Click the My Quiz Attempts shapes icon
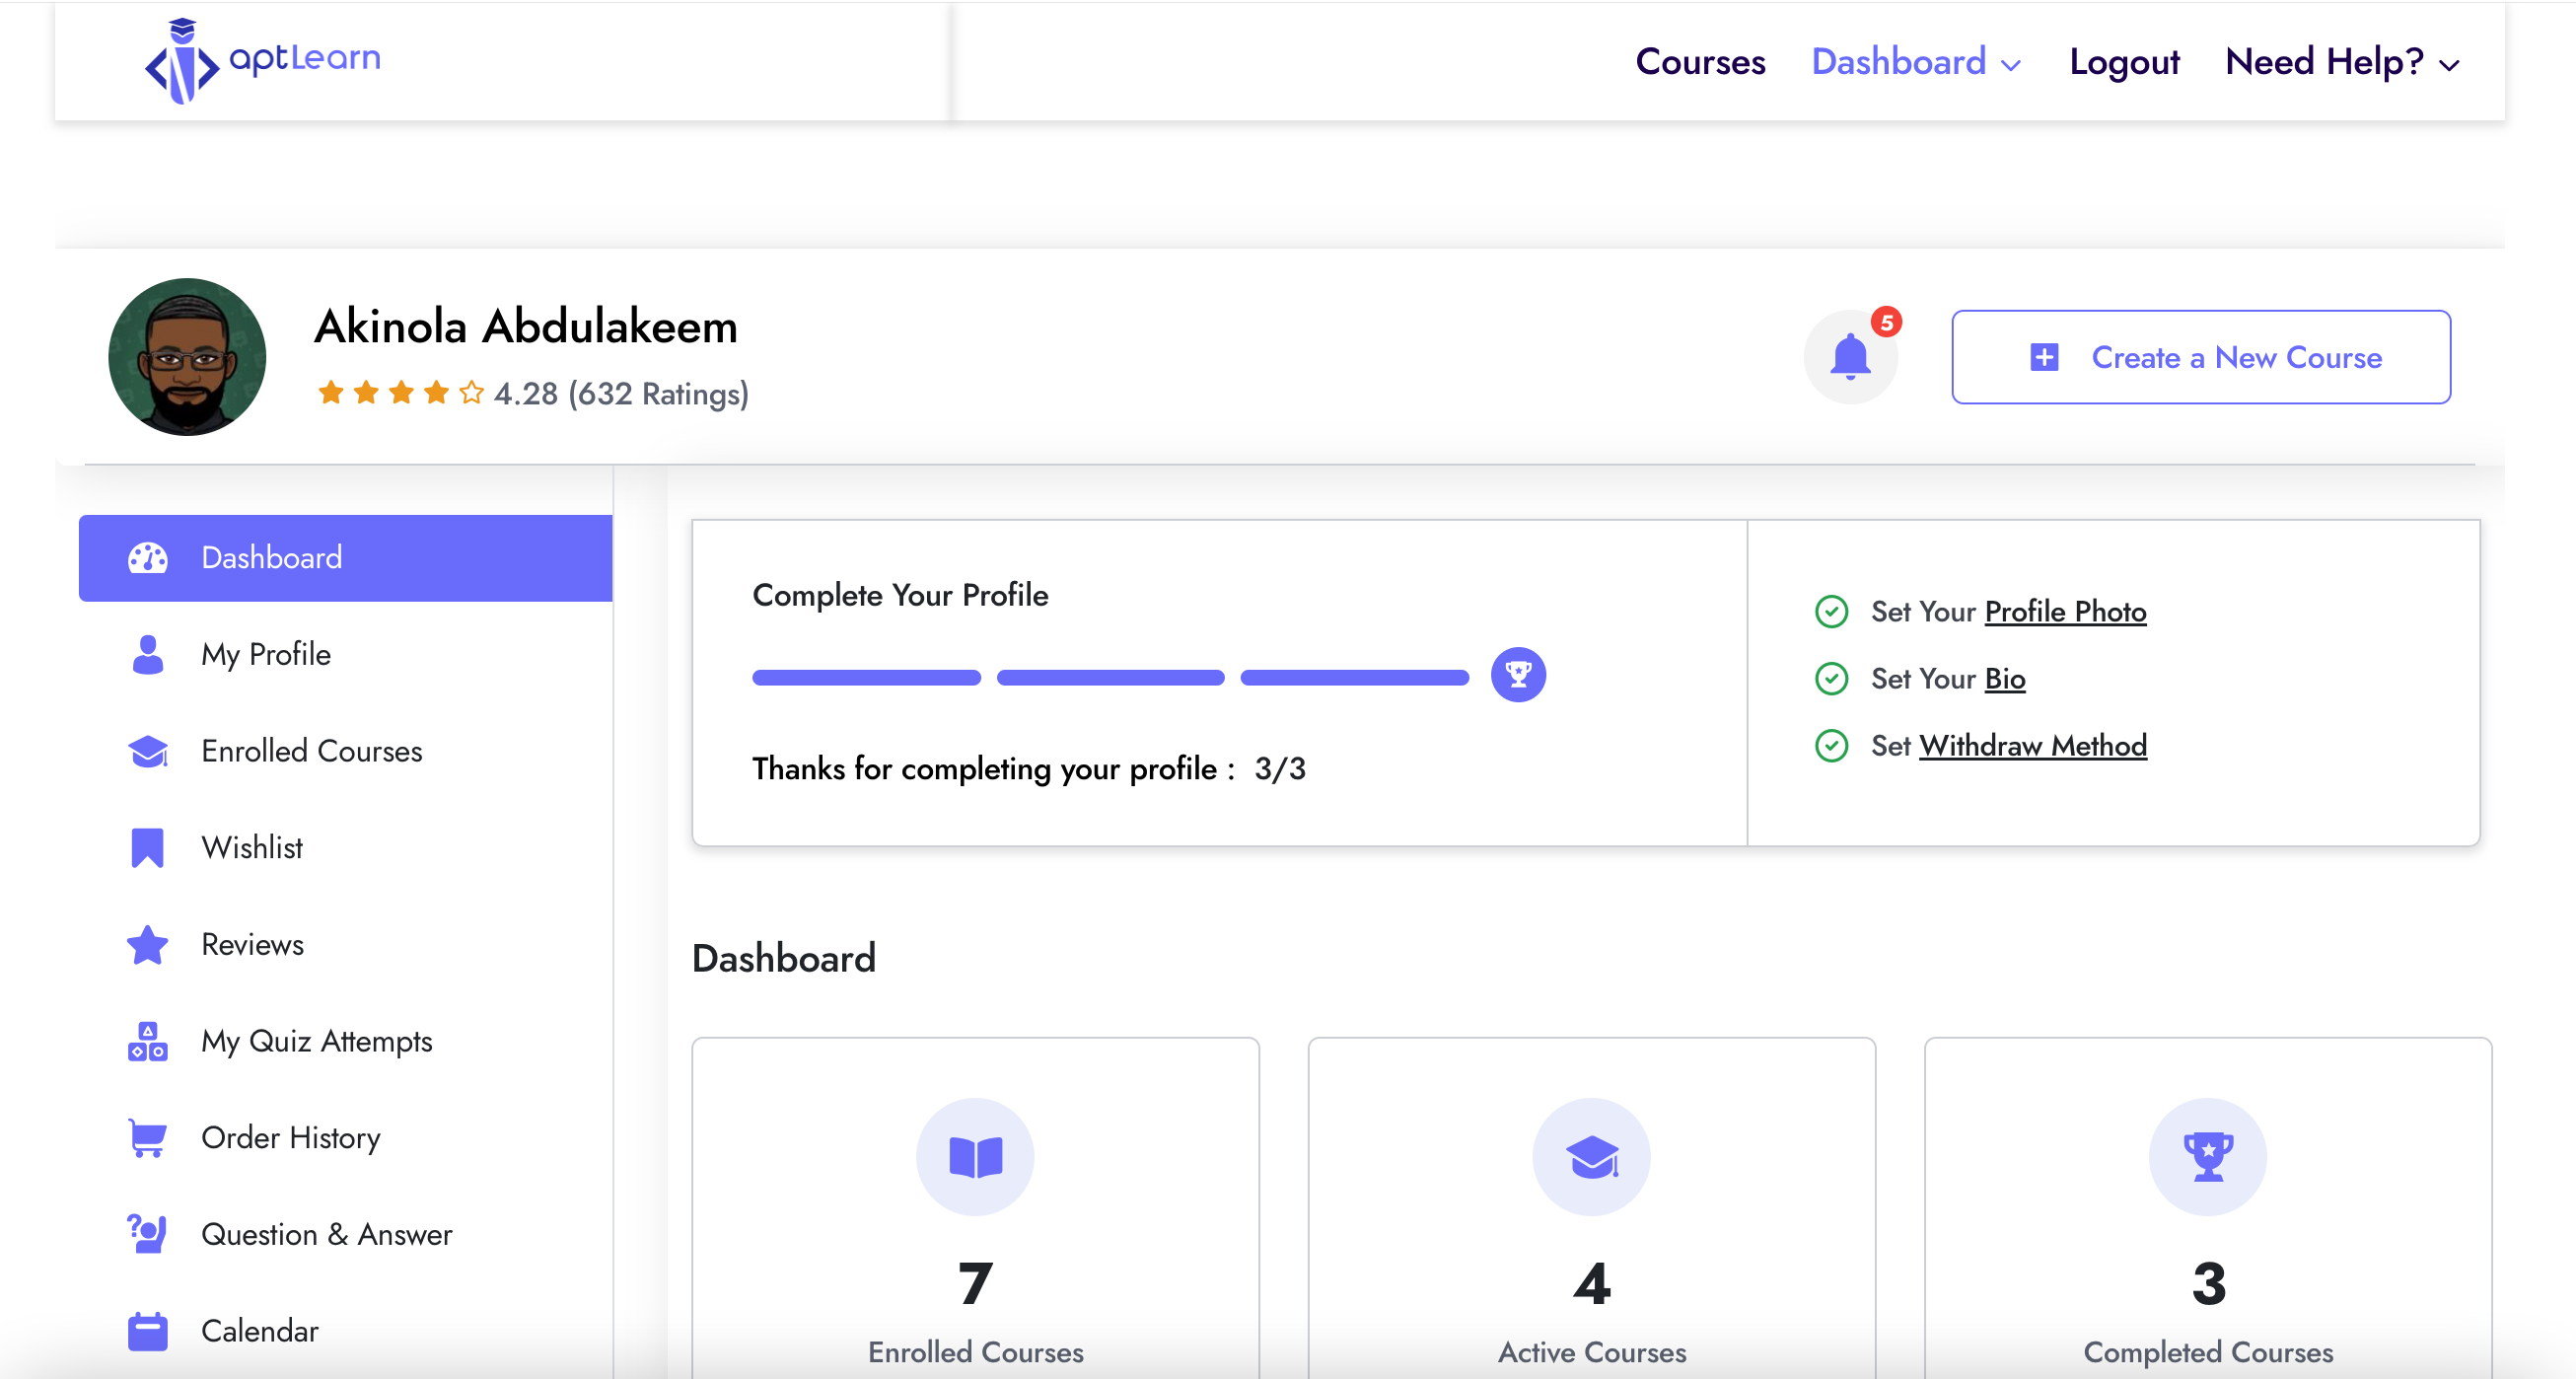The width and height of the screenshot is (2576, 1379). [147, 1041]
